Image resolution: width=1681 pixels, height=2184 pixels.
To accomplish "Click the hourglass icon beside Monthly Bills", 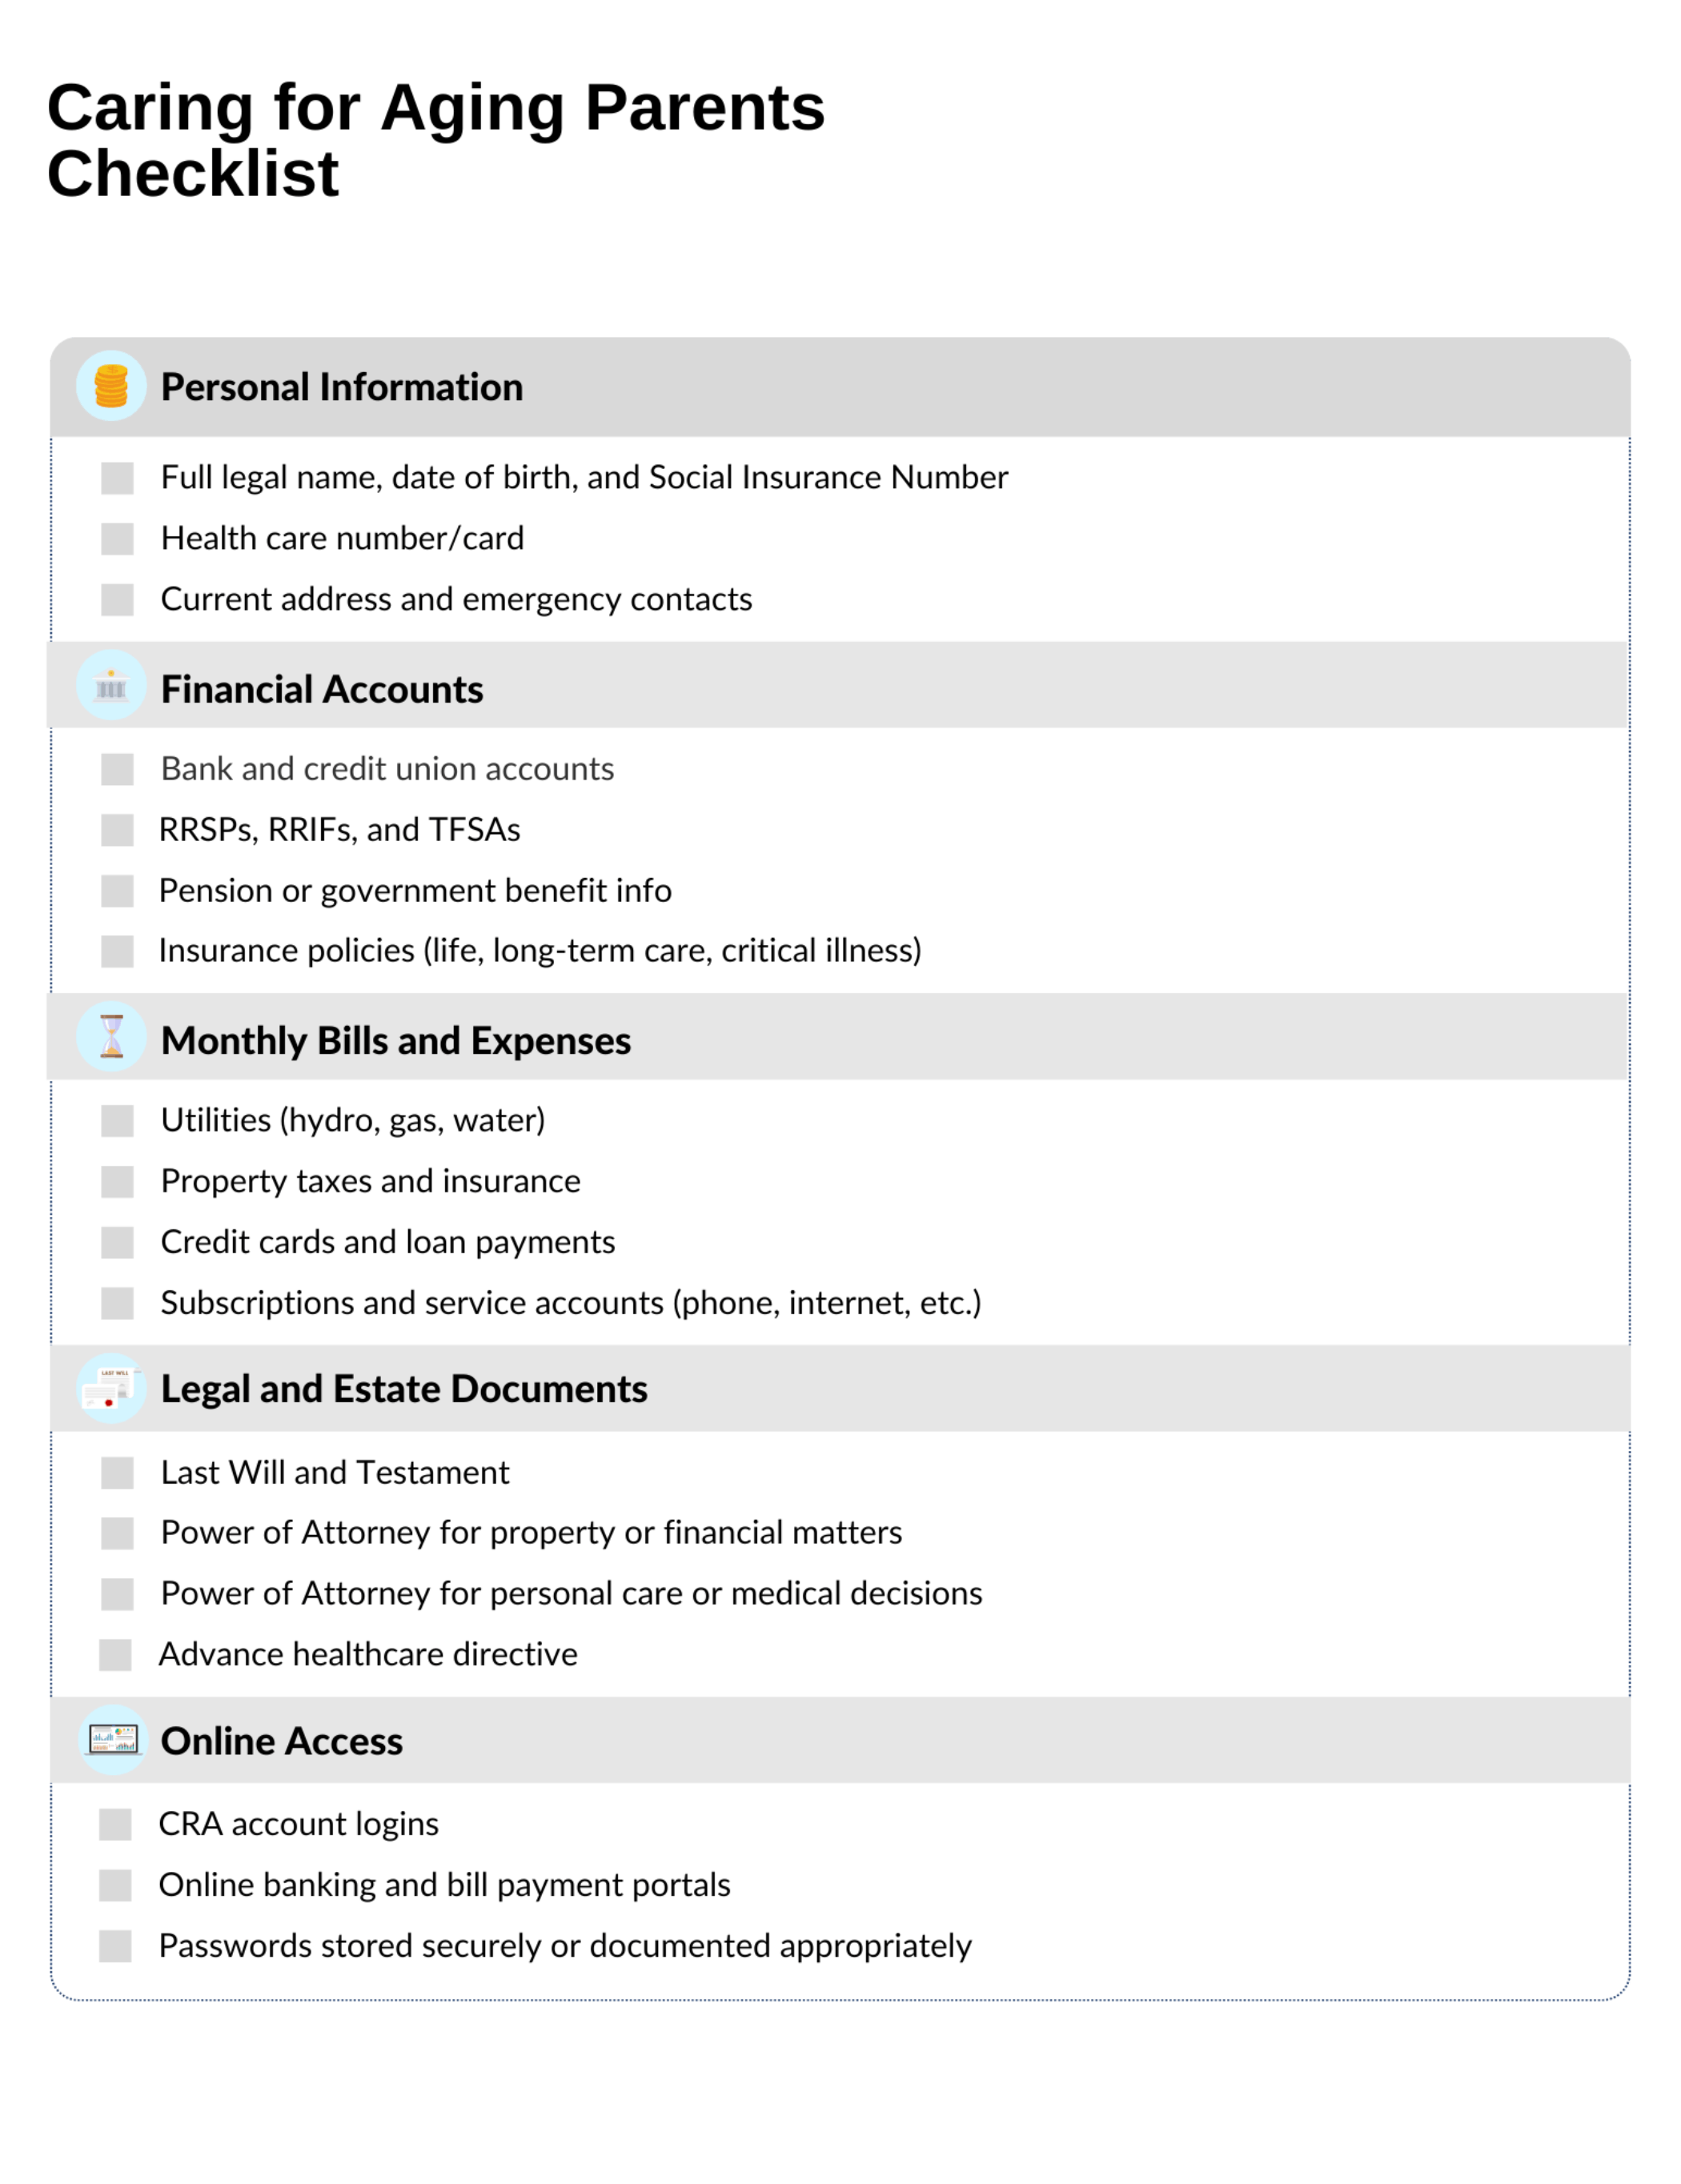I will pyautogui.click(x=111, y=1036).
